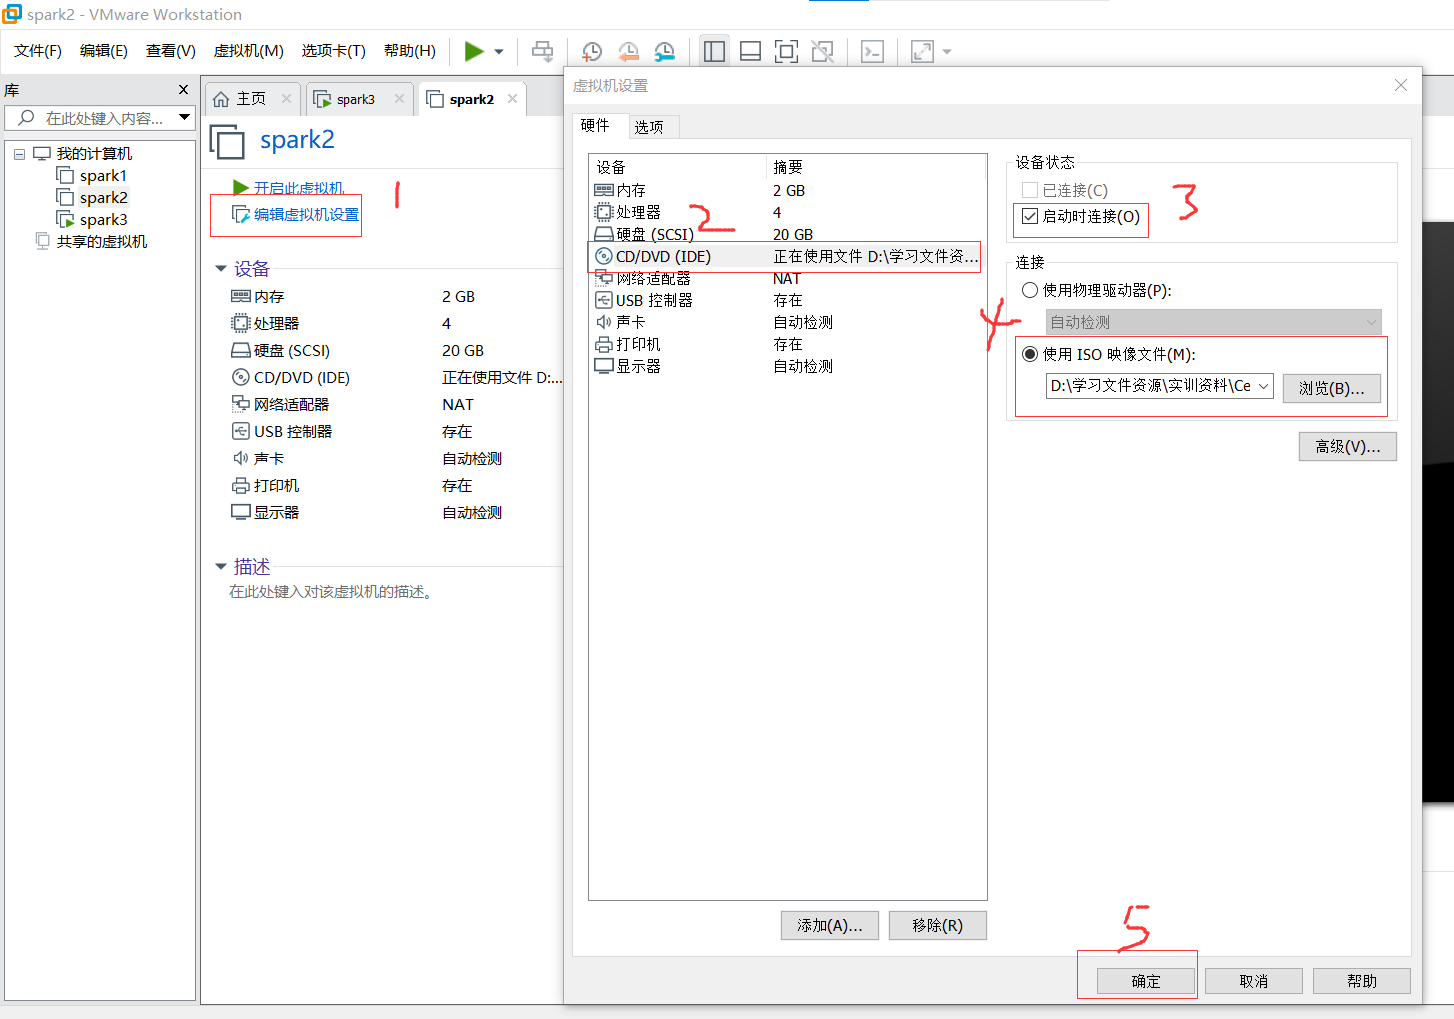Toggle the thumbnail bar view icon
The image size is (1454, 1019).
point(750,52)
